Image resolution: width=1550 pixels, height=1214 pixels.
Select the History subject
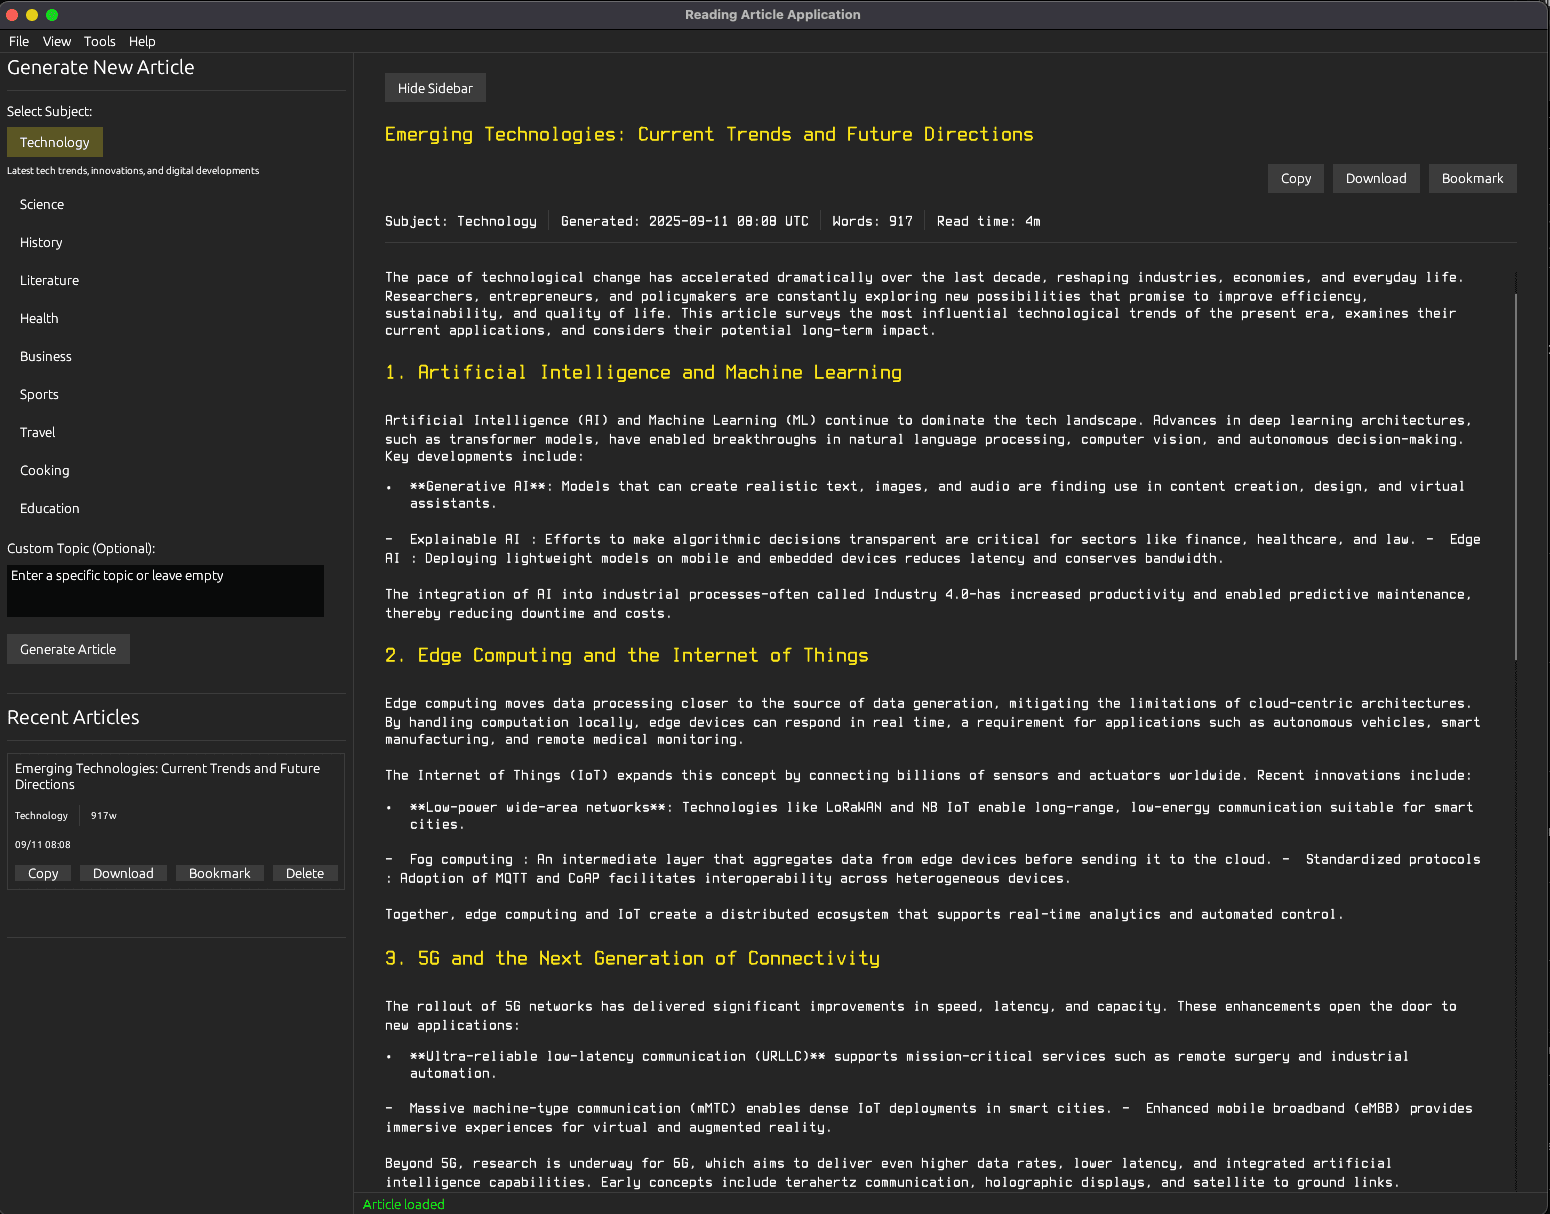point(40,242)
